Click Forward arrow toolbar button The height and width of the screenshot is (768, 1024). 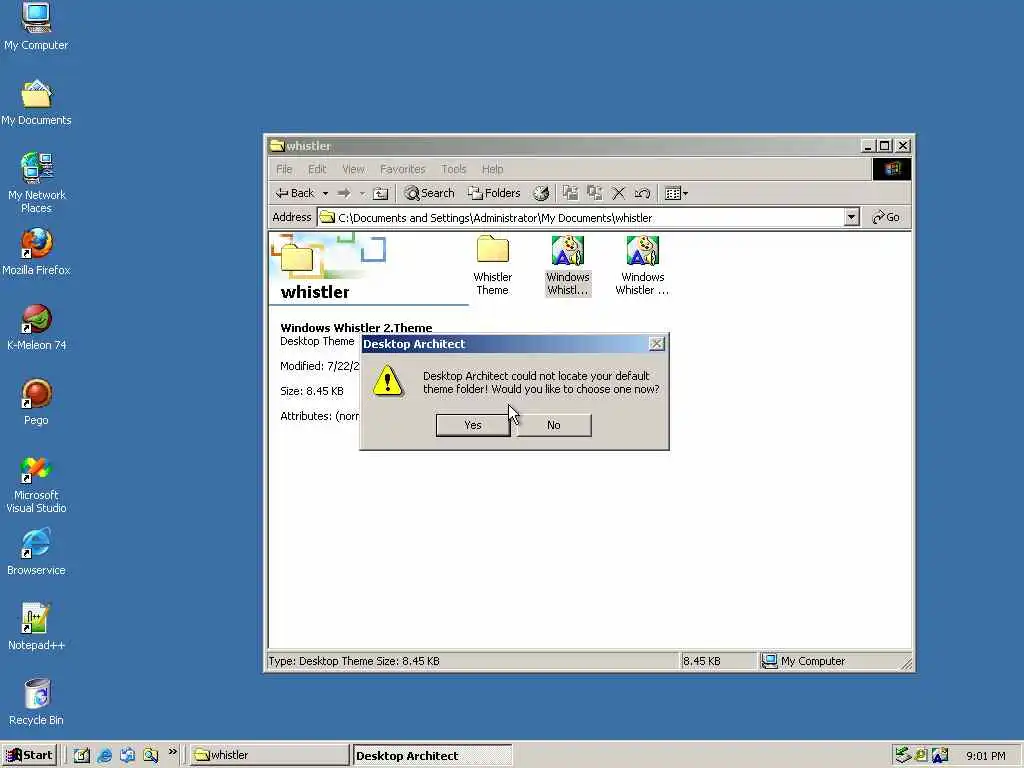[x=344, y=193]
